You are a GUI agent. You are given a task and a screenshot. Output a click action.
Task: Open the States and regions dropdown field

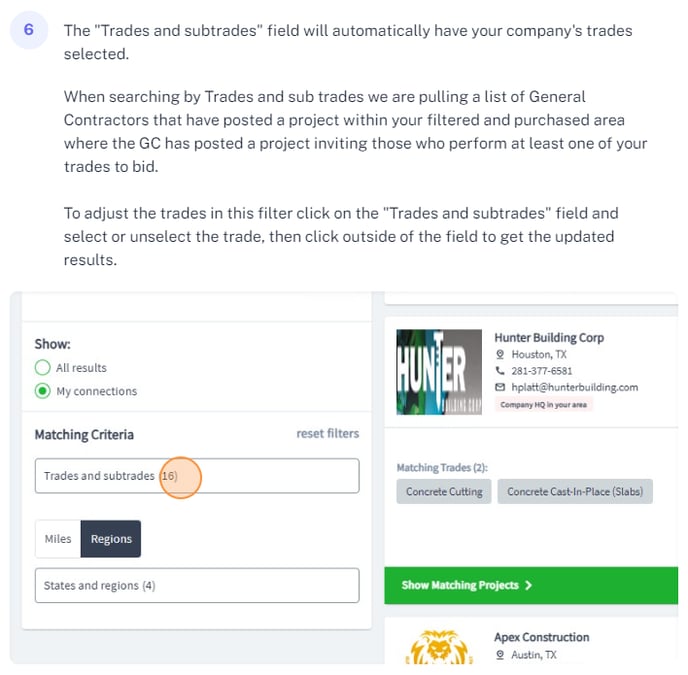[x=197, y=585]
